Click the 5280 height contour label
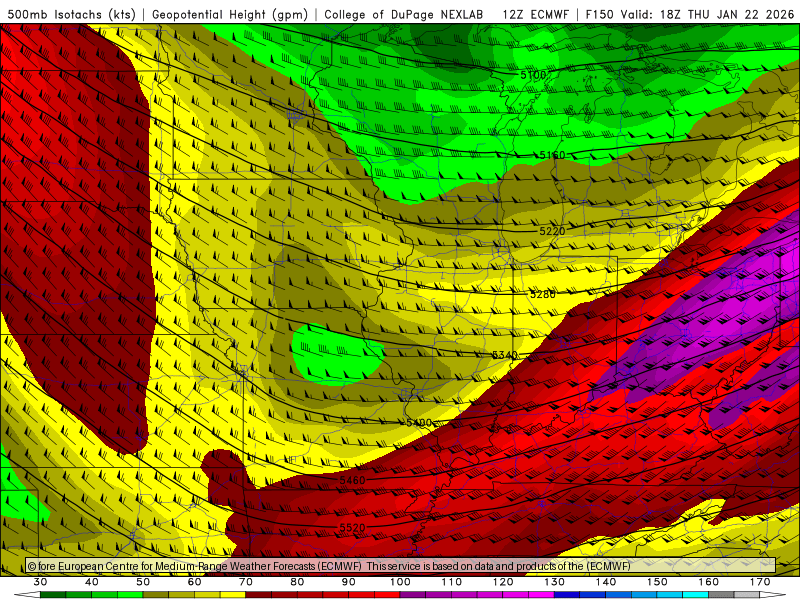This screenshot has width=800, height=600. click(542, 294)
